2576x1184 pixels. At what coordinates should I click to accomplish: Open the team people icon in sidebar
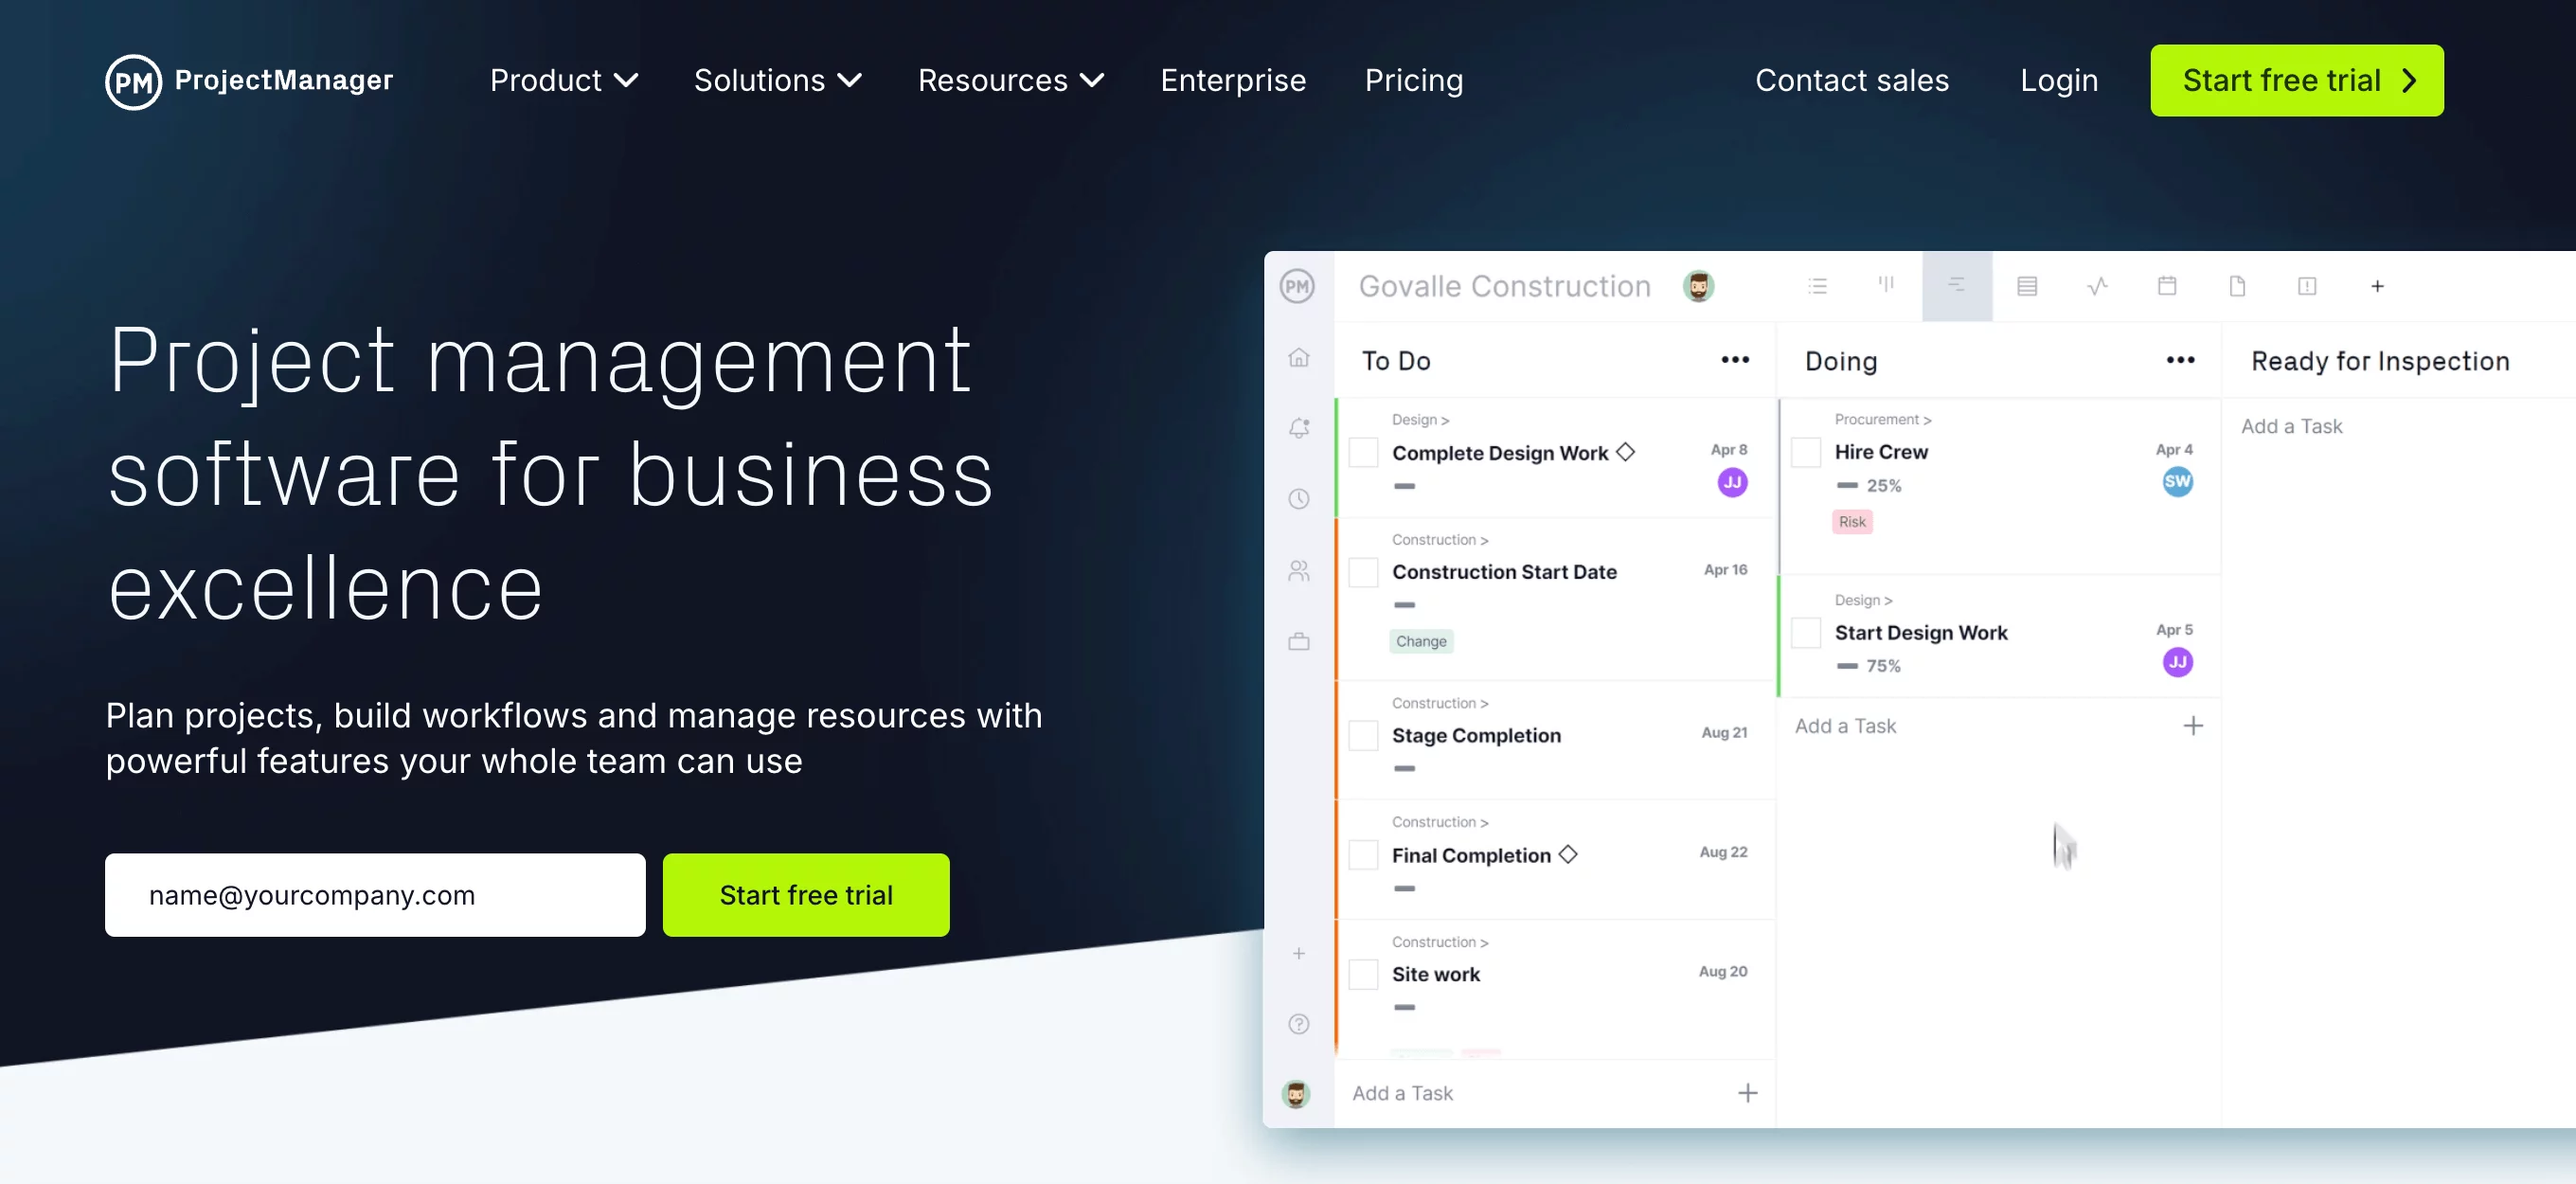[1298, 570]
